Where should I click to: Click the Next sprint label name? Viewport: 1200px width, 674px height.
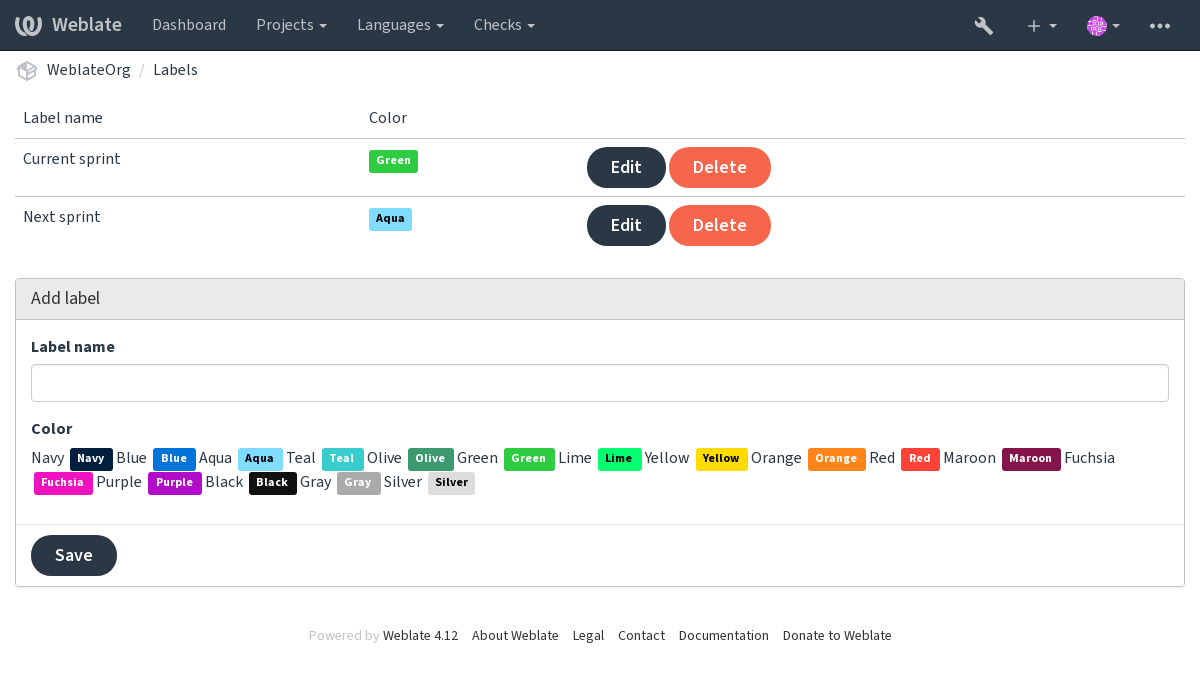(62, 217)
